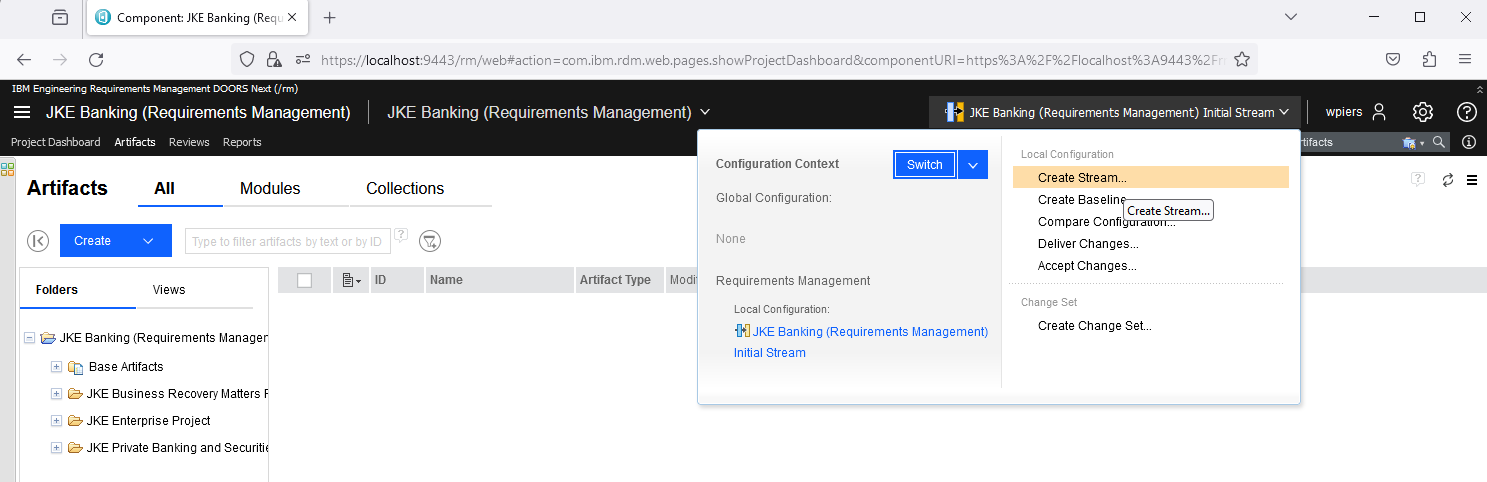Expand JKE Business Recovery Matters folder
The height and width of the screenshot is (482, 1487).
57,394
